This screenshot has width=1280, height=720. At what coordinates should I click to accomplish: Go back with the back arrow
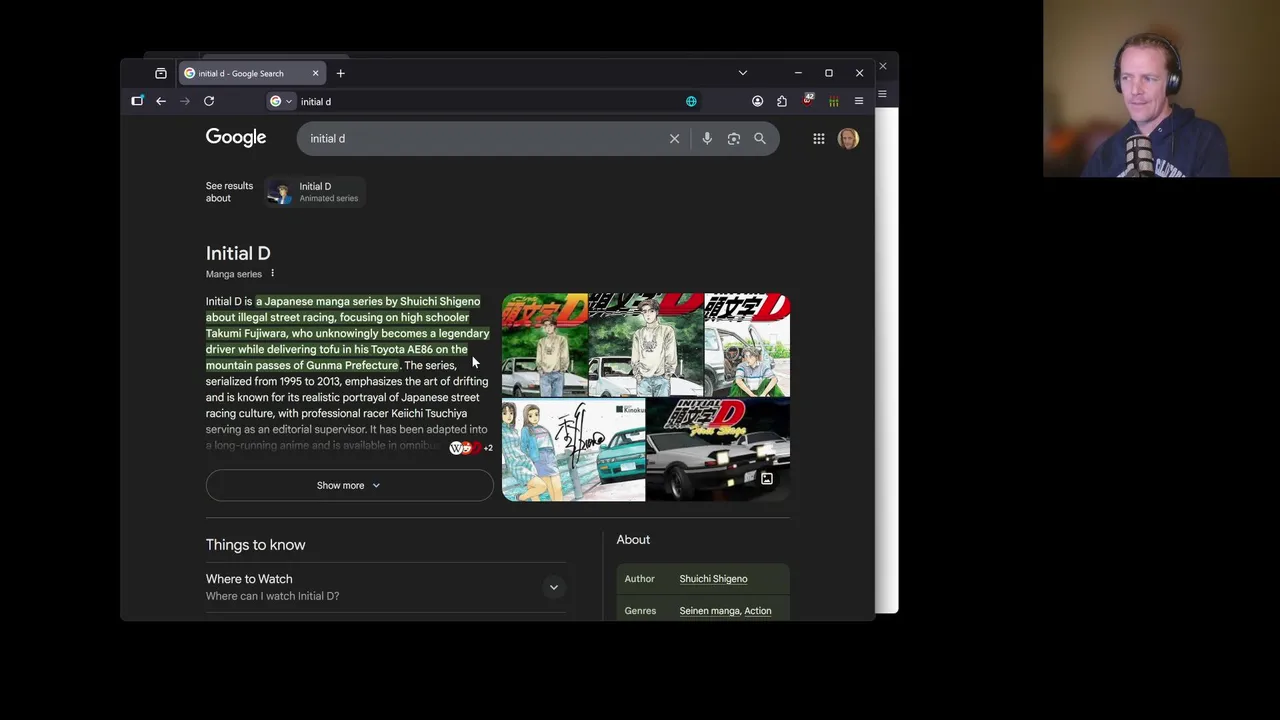(x=161, y=101)
